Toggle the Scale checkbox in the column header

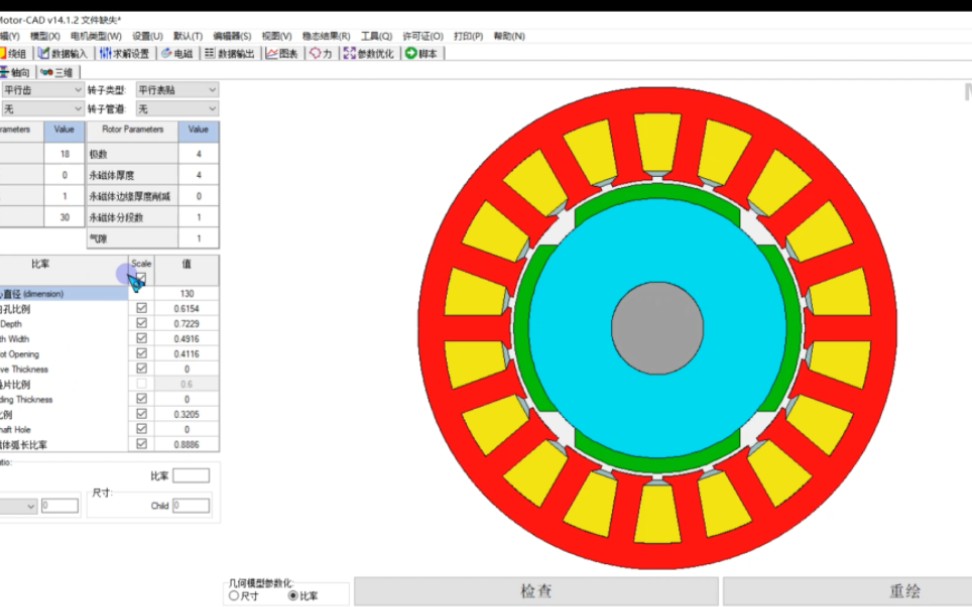tap(141, 277)
